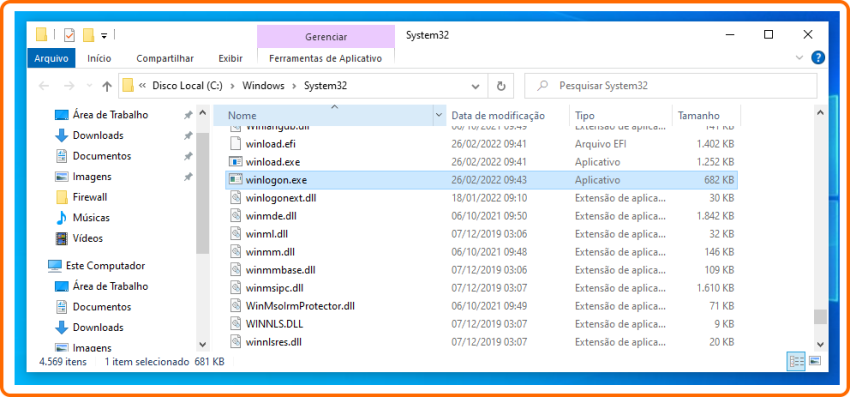Open the Help question mark icon
The height and width of the screenshot is (397, 850).
[x=817, y=57]
